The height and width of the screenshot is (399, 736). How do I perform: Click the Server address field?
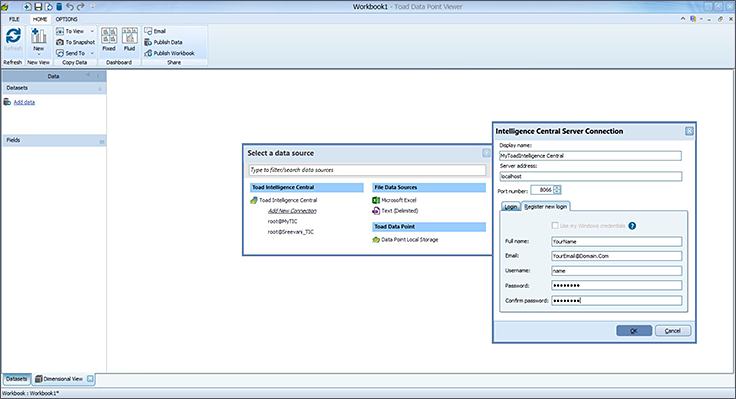pos(590,176)
